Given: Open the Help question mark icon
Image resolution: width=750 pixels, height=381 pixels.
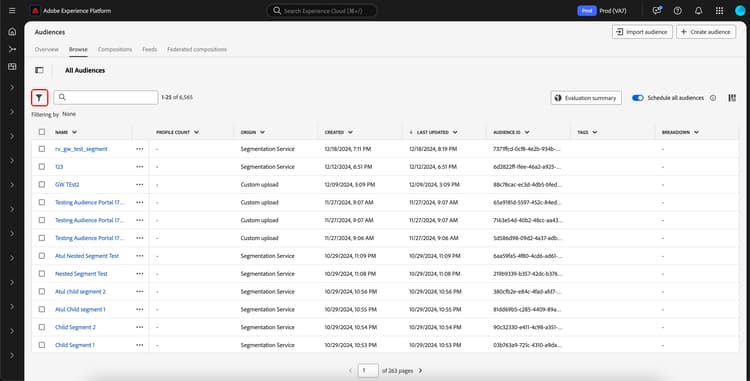Looking at the screenshot, I should [x=677, y=11].
